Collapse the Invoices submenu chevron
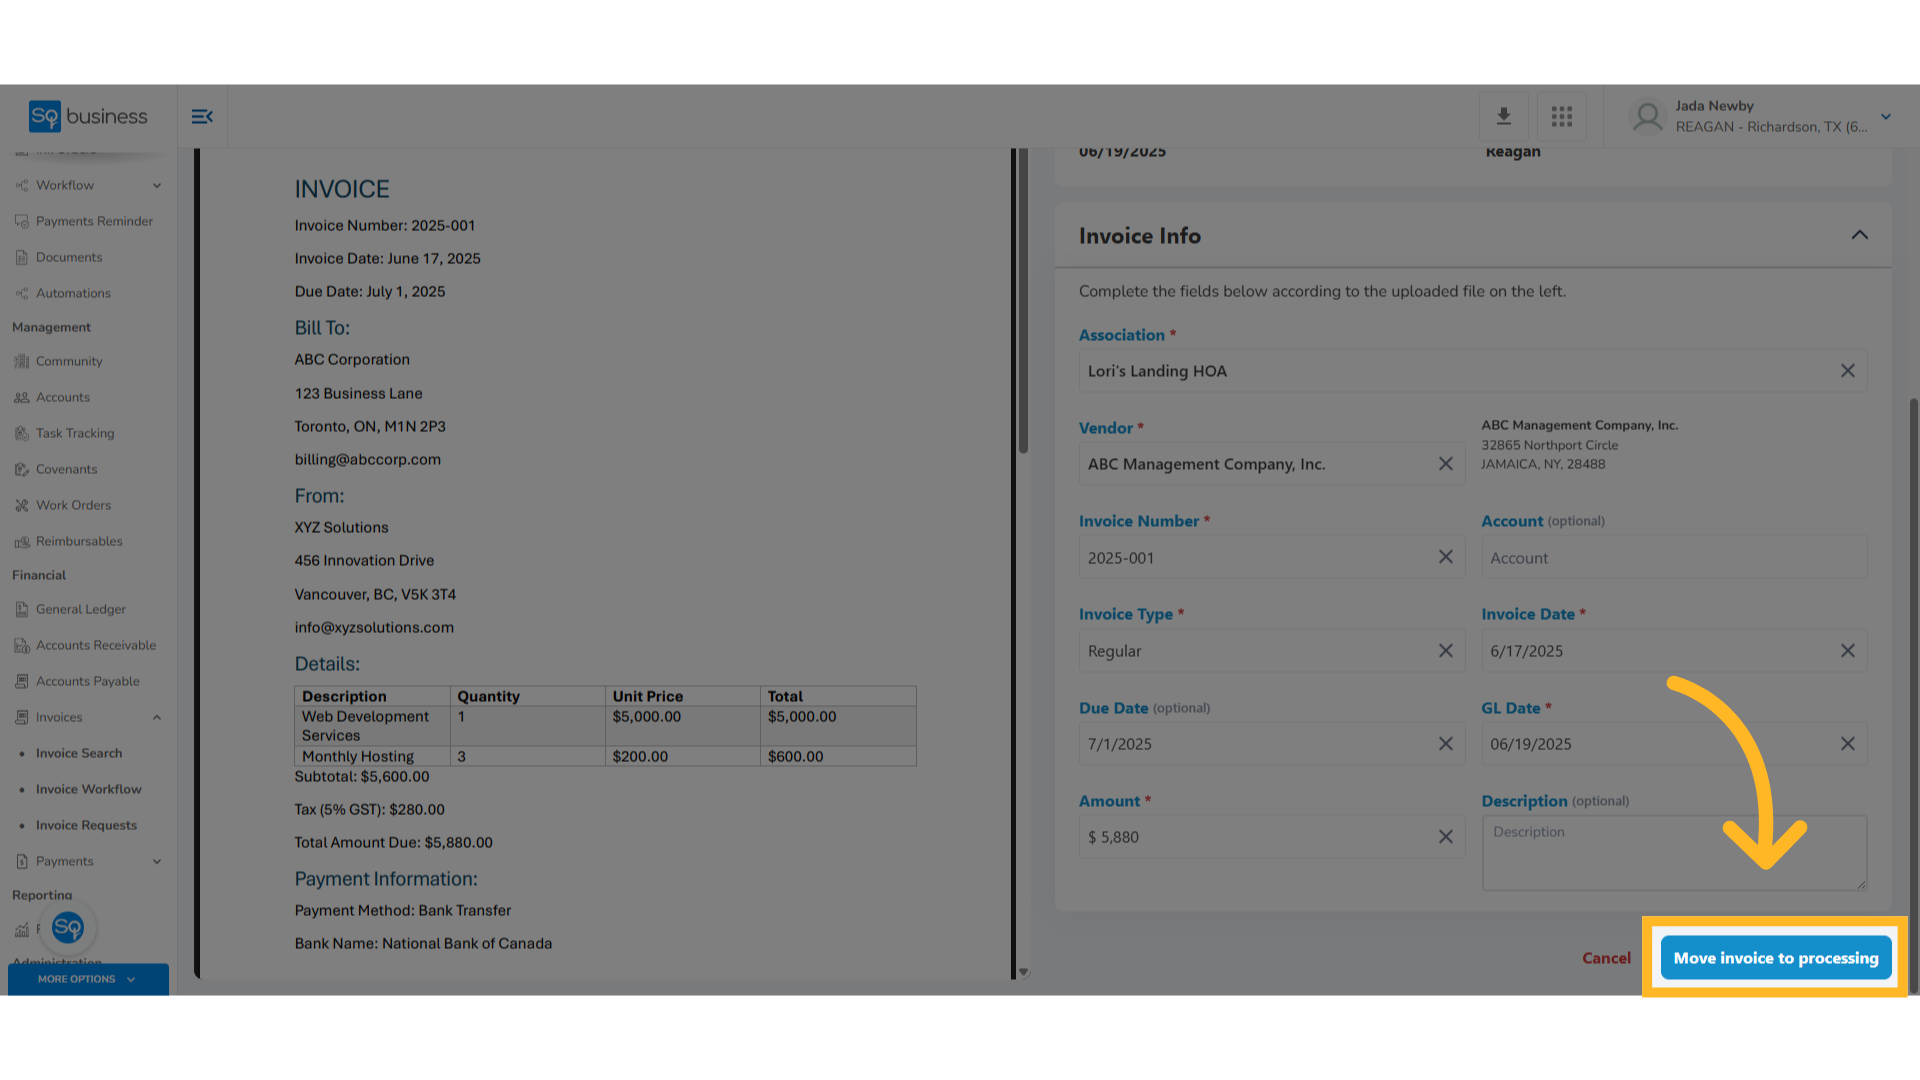Image resolution: width=1920 pixels, height=1080 pixels. [157, 717]
